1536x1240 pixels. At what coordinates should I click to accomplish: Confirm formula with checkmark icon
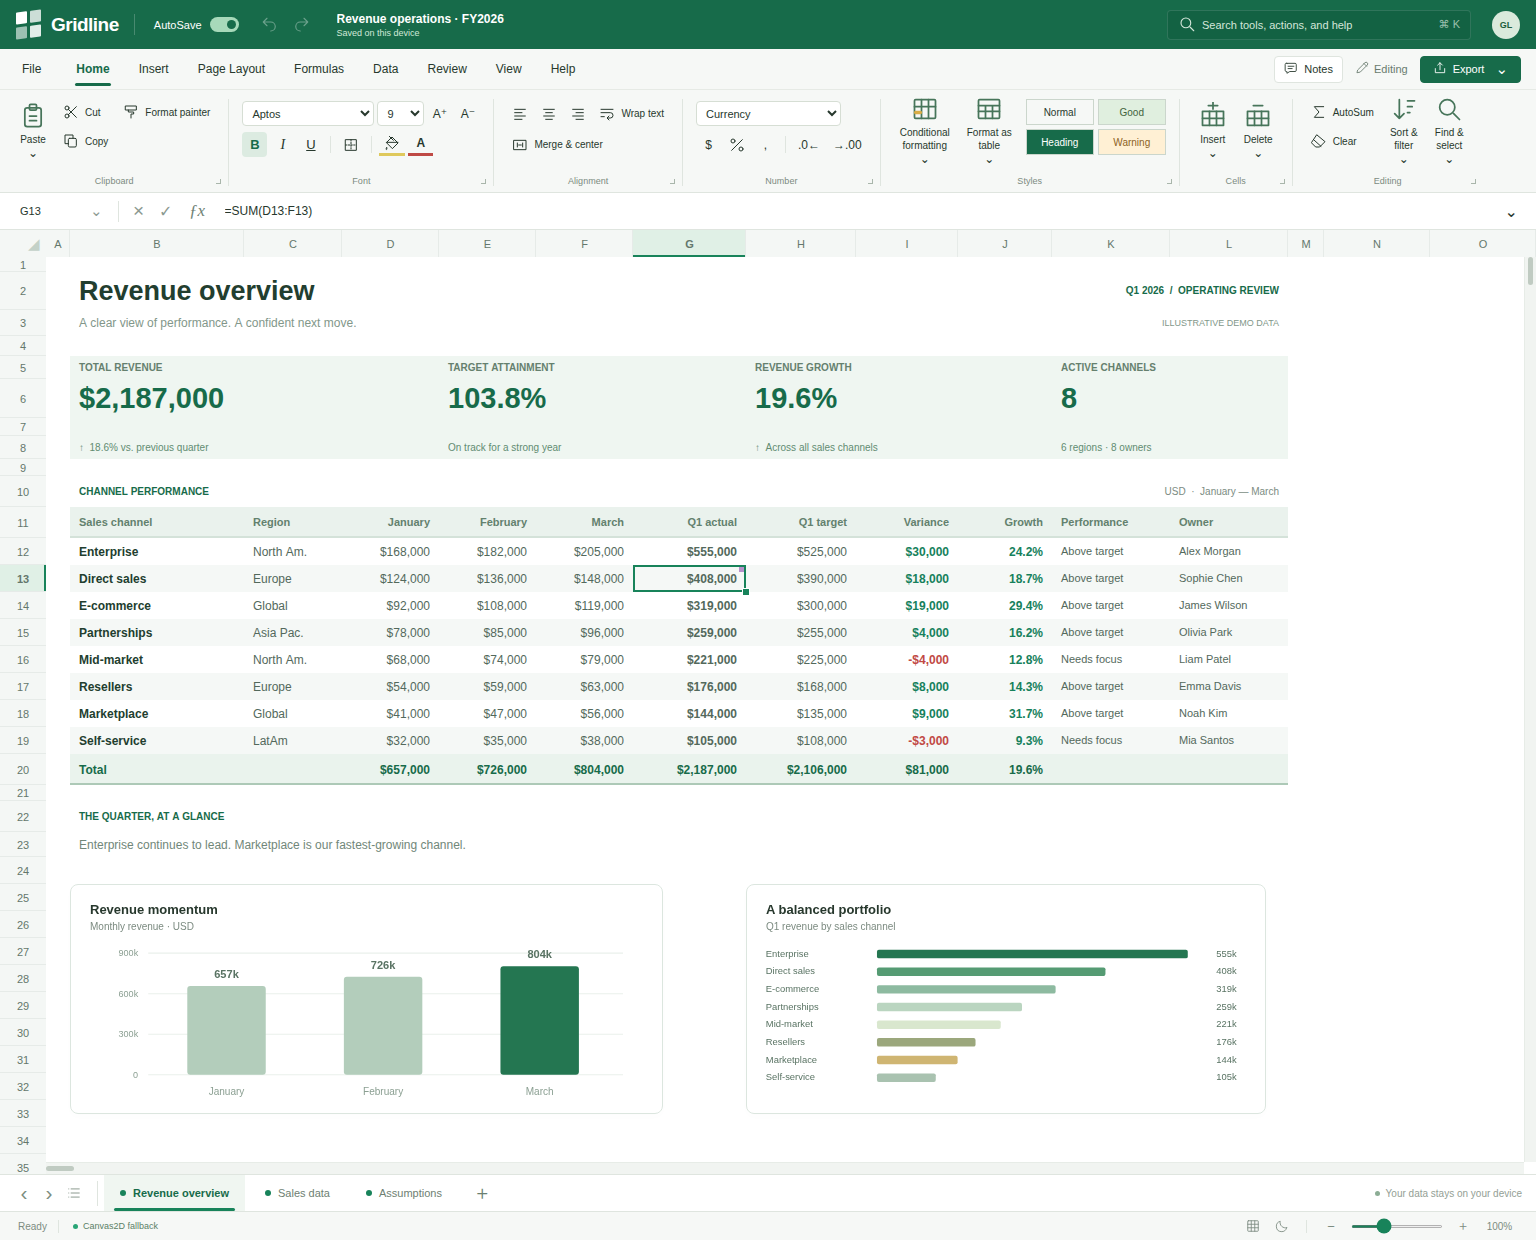[166, 211]
